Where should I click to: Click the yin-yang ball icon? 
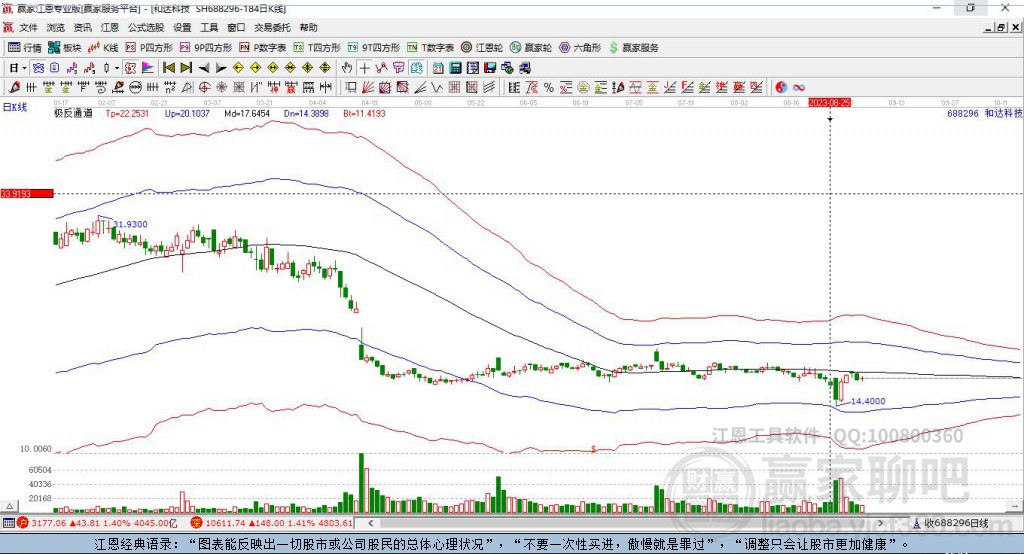781,88
